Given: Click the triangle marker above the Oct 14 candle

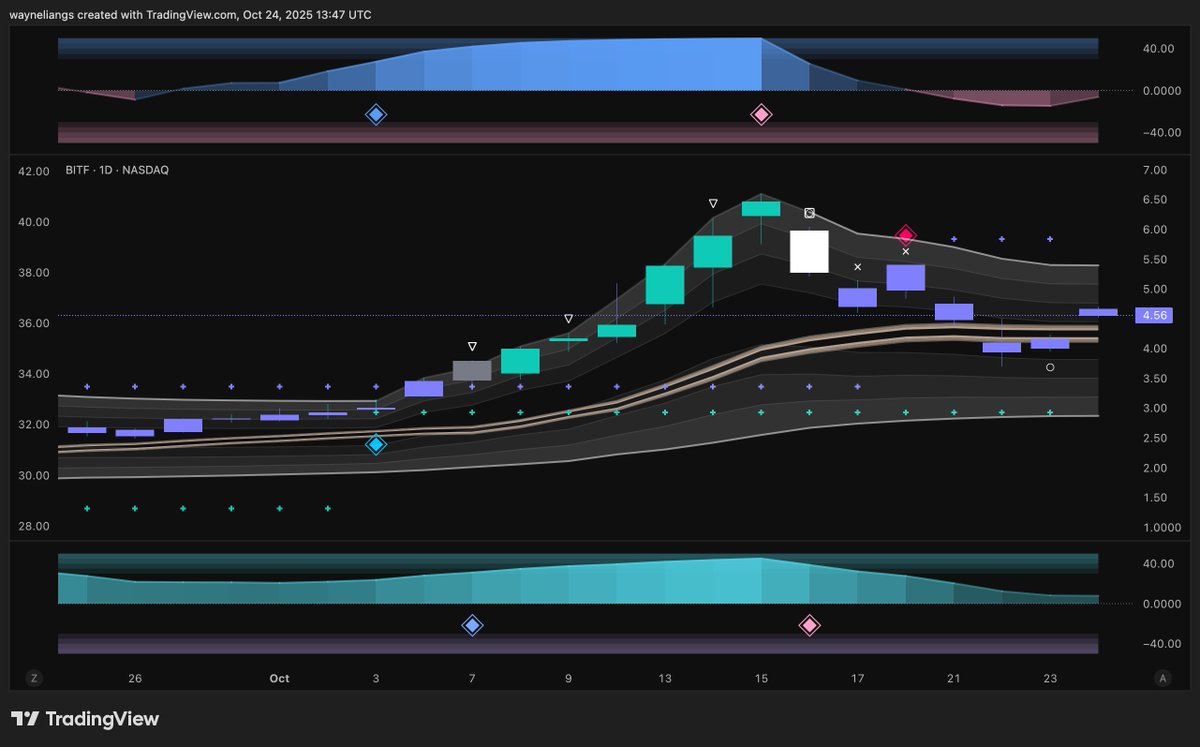Looking at the screenshot, I should pos(713,203).
